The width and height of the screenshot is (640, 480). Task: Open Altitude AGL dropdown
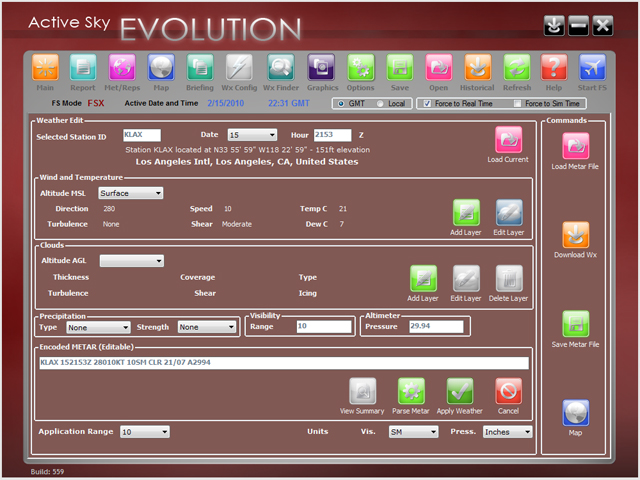132,261
